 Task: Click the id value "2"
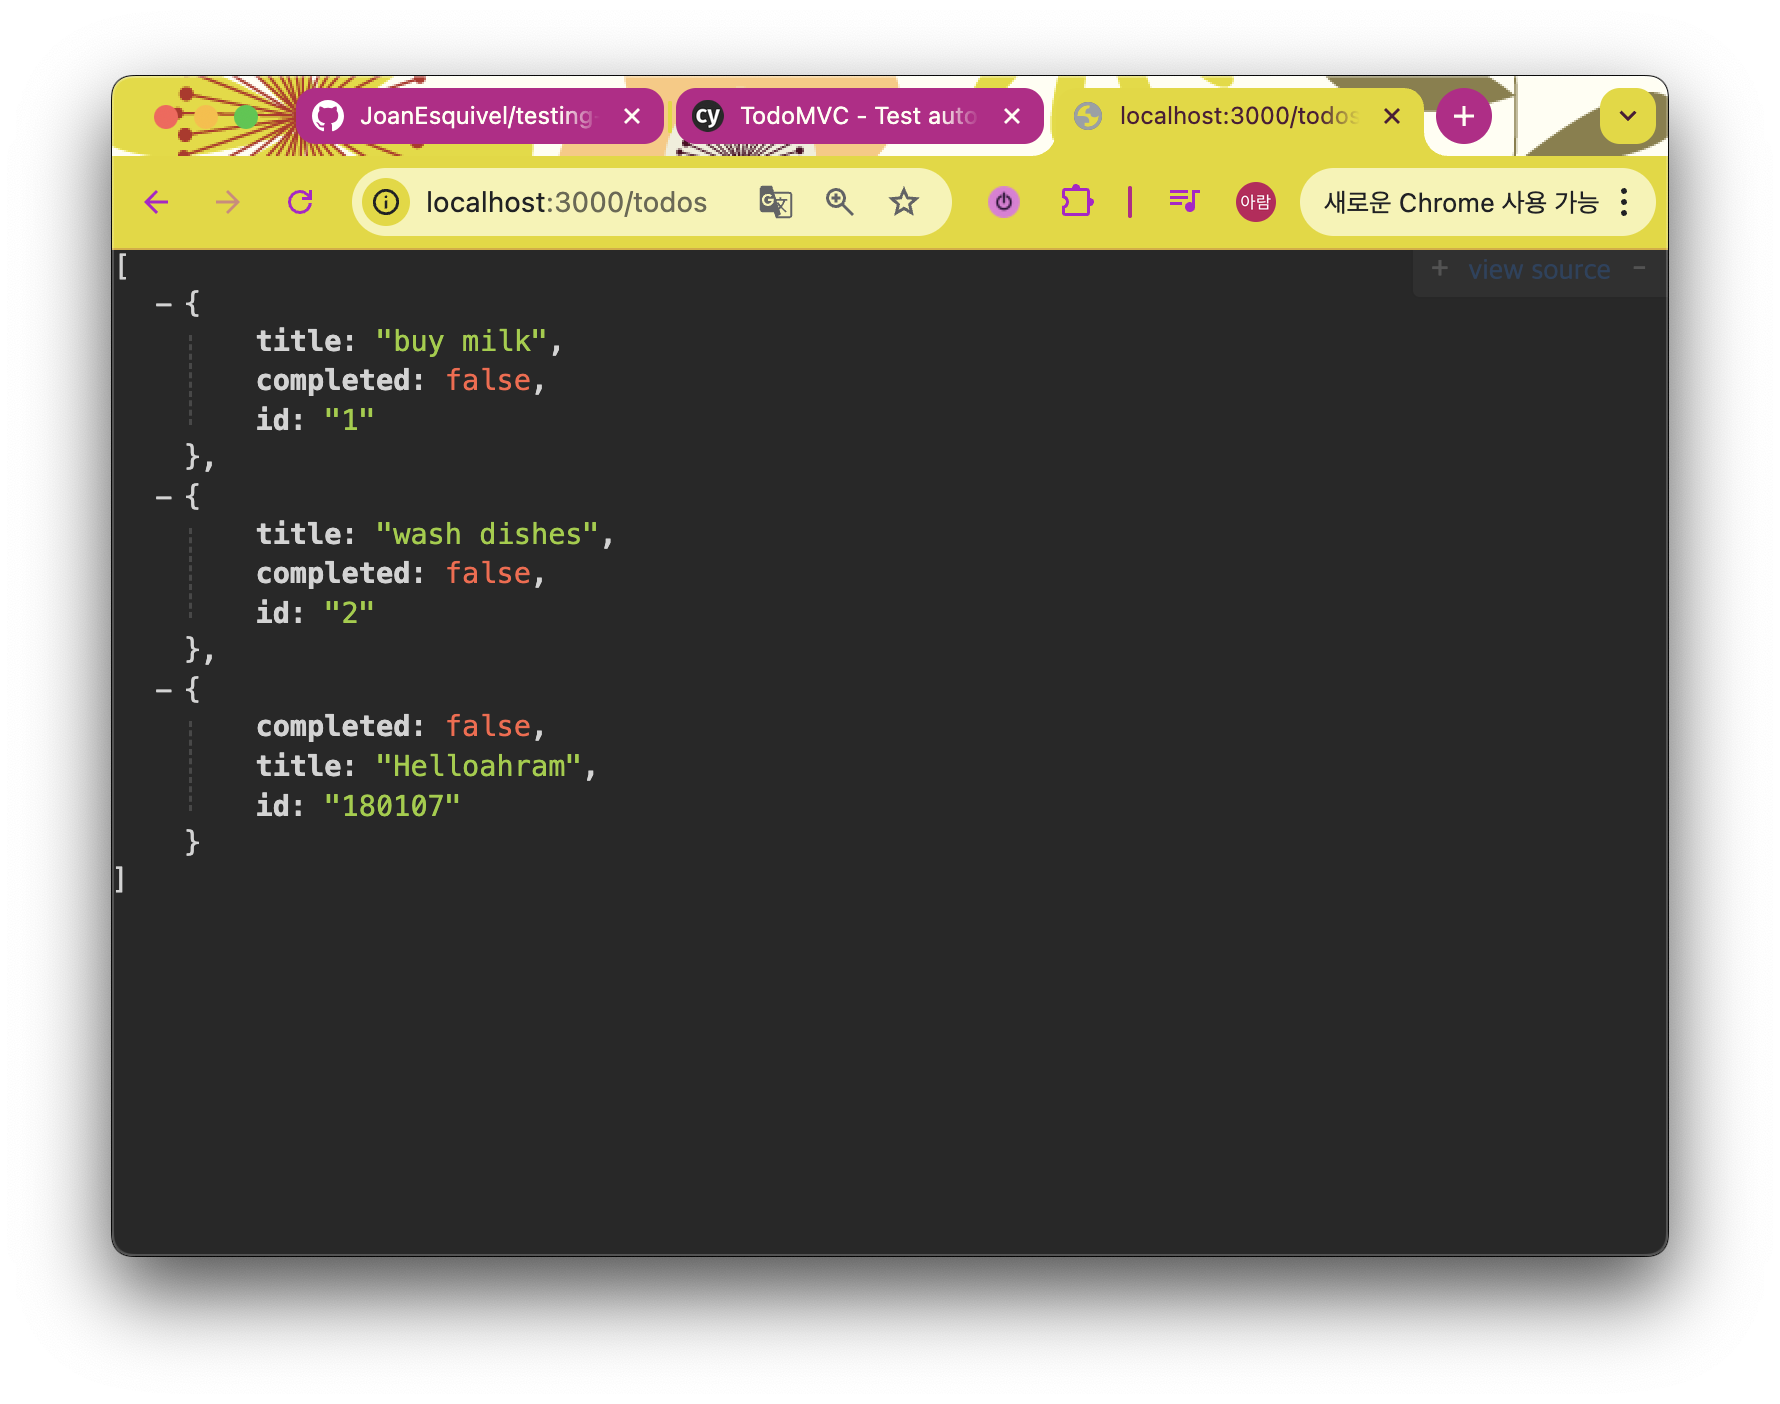click(x=349, y=613)
